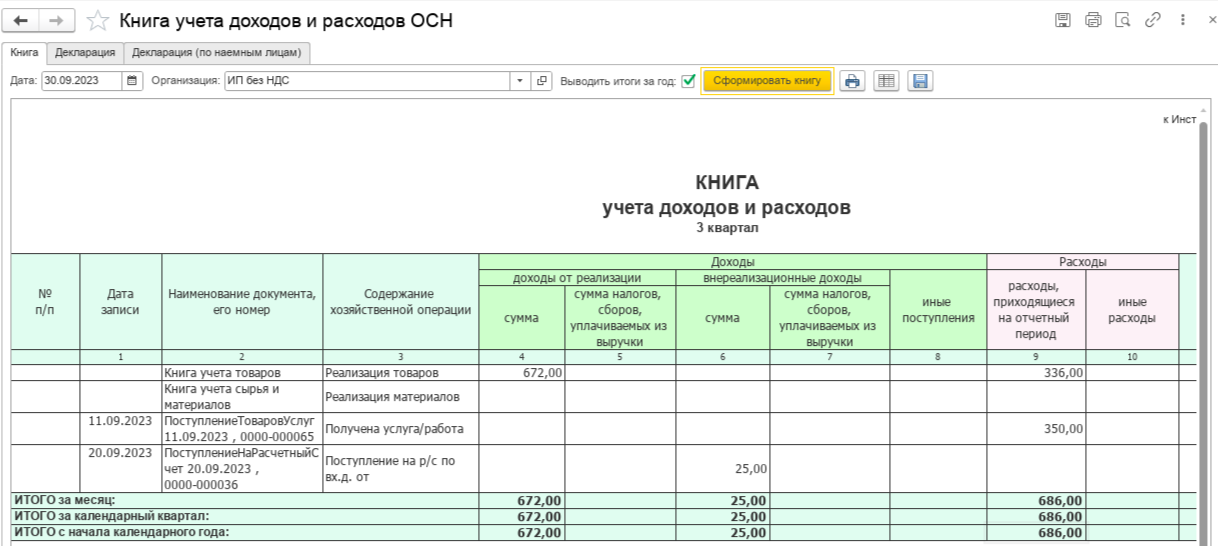1218x546 pixels.
Task: Click the 'Сформировать книгу' button
Action: point(767,82)
